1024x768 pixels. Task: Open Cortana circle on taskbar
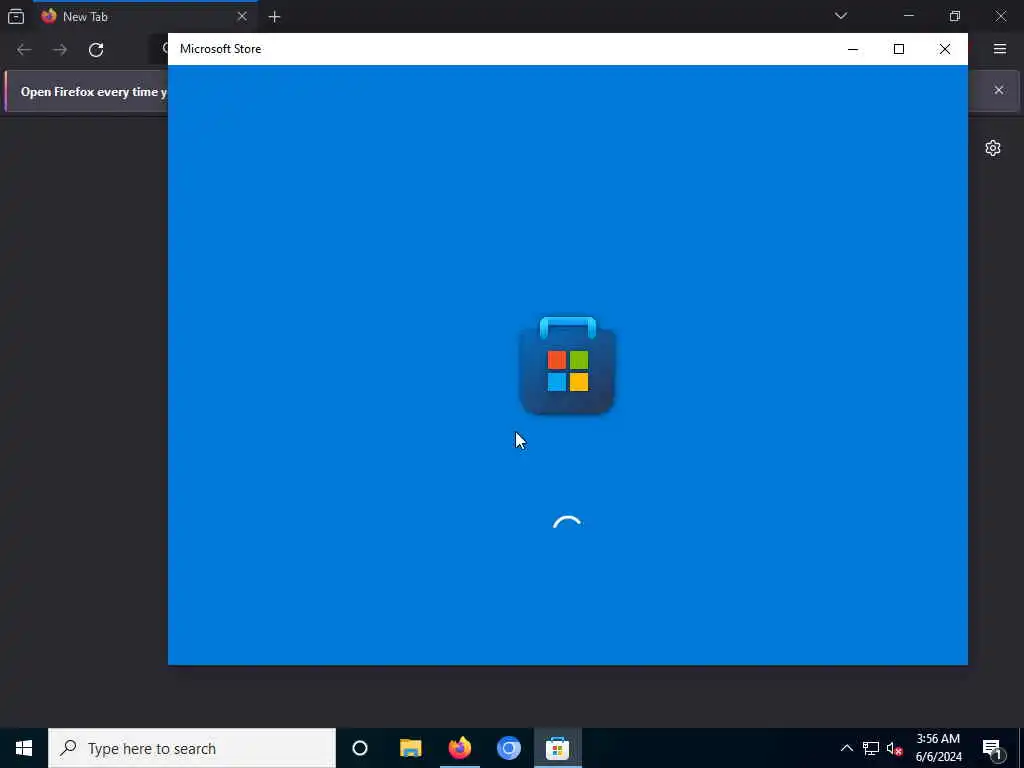coord(360,748)
